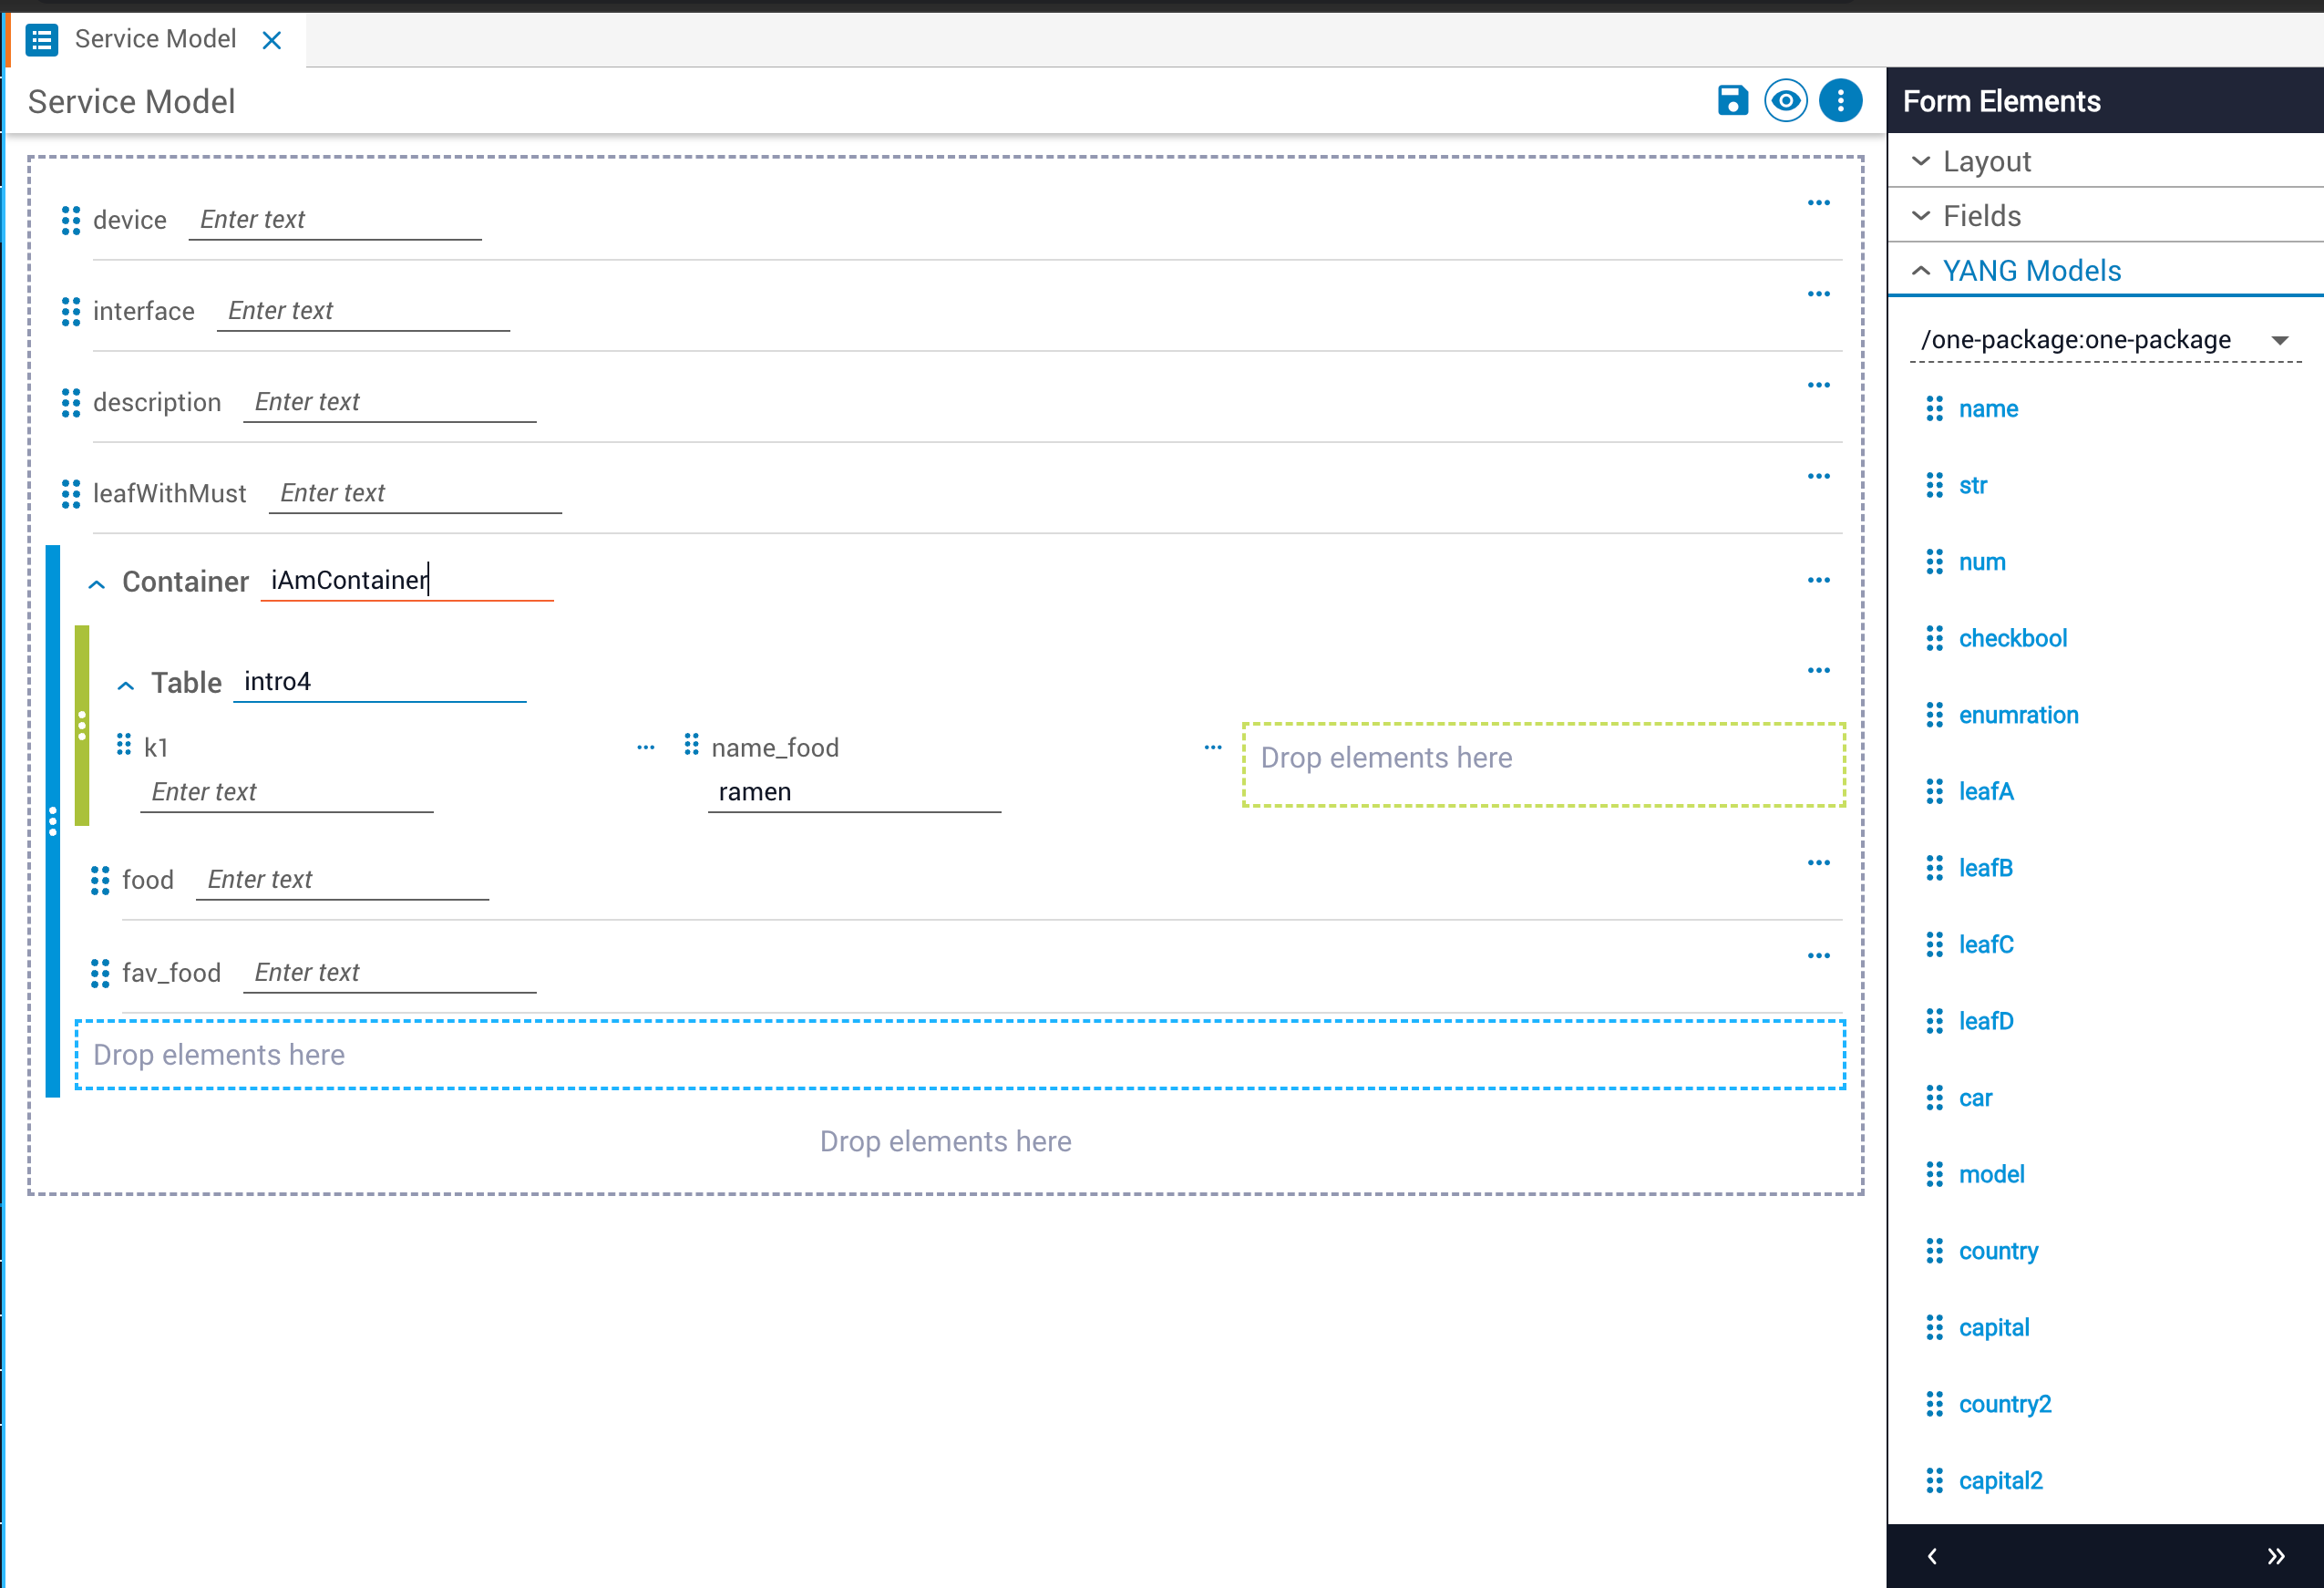Open options menu for interface row
This screenshot has width=2324, height=1588.
(x=1818, y=294)
